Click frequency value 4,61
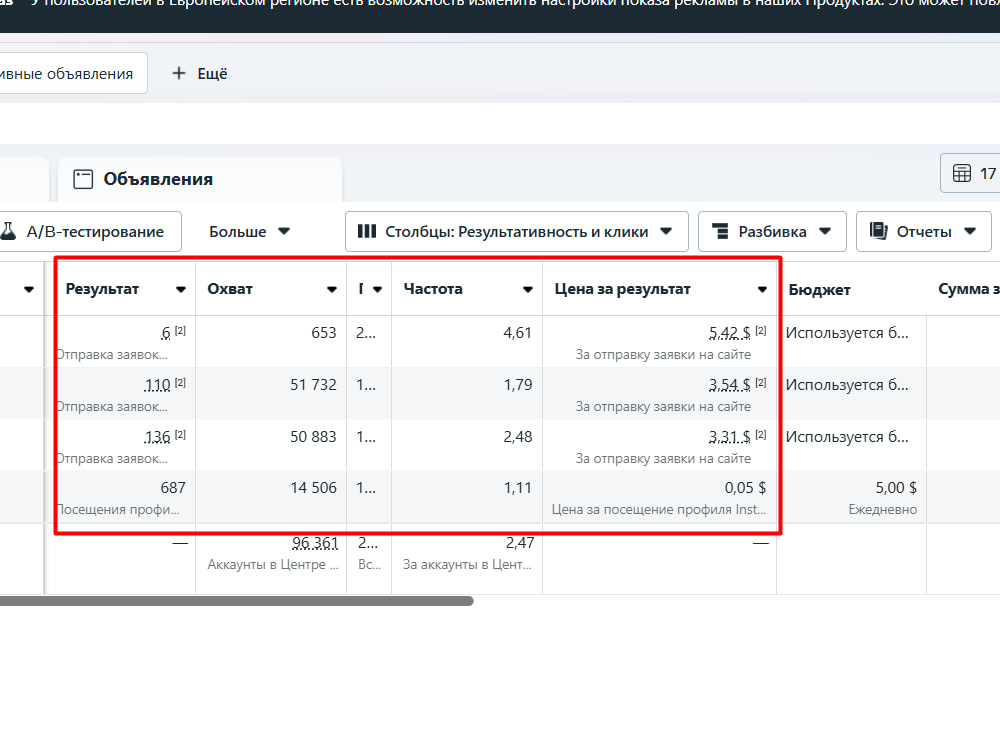The width and height of the screenshot is (1000, 750). point(517,333)
